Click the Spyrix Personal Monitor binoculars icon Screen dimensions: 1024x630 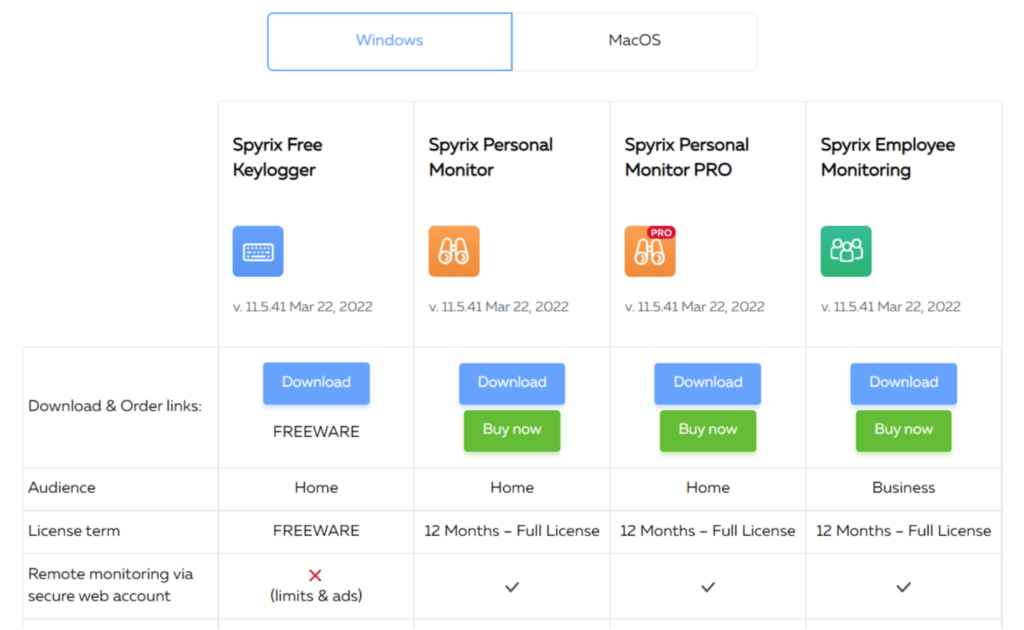pyautogui.click(x=454, y=251)
